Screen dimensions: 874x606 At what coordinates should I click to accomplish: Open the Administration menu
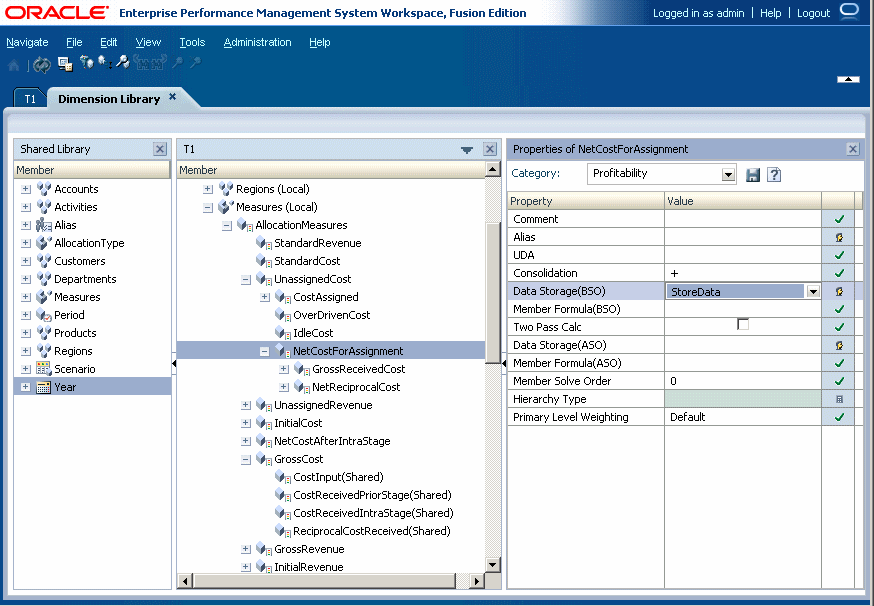(258, 42)
